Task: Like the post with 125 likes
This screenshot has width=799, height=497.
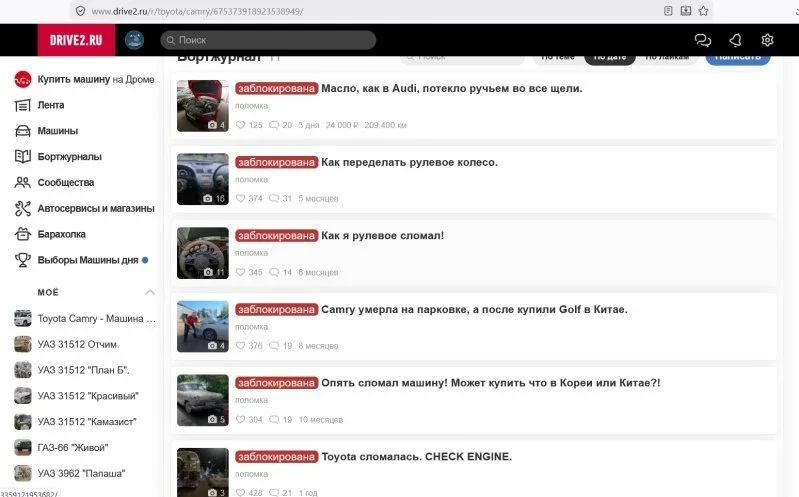Action: pos(241,125)
